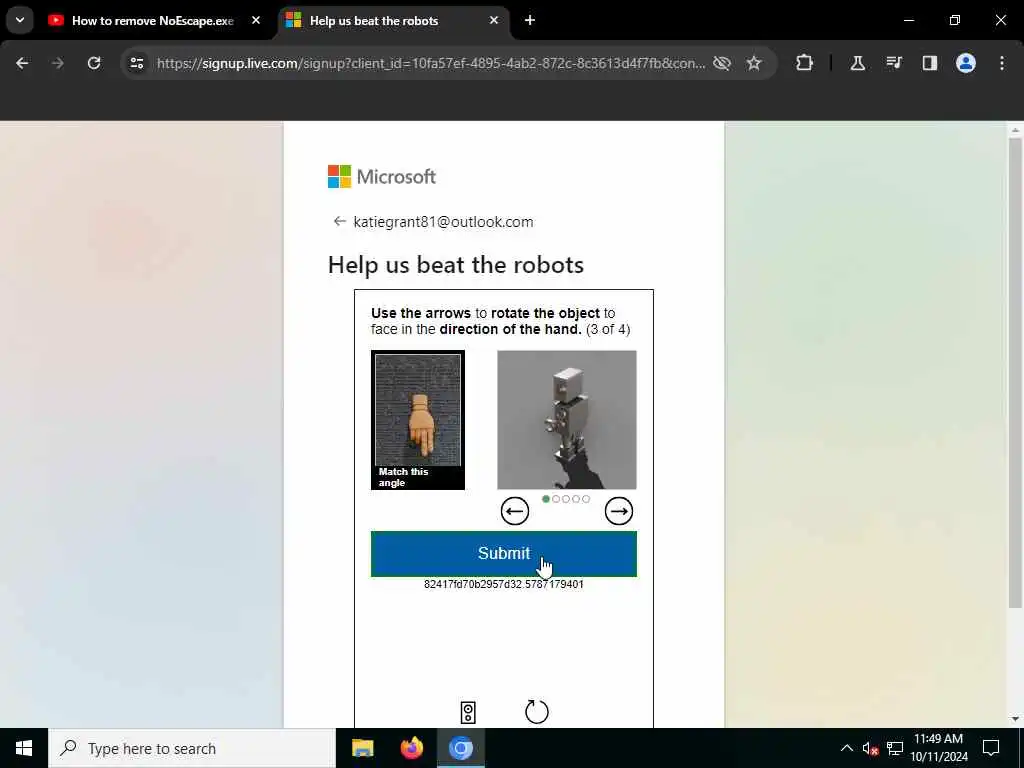This screenshot has height=768, width=1024.
Task: Select the first green rotation dot
Action: tap(546, 499)
